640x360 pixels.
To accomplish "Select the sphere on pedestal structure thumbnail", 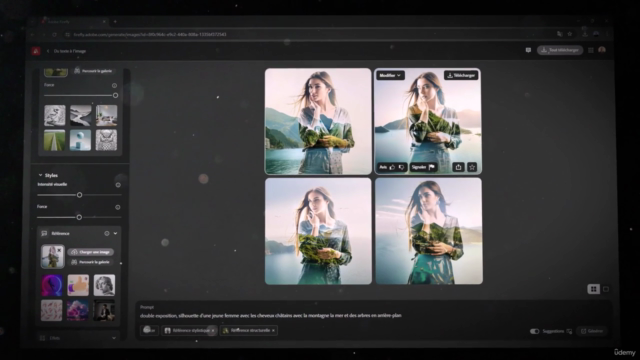I will [x=80, y=140].
